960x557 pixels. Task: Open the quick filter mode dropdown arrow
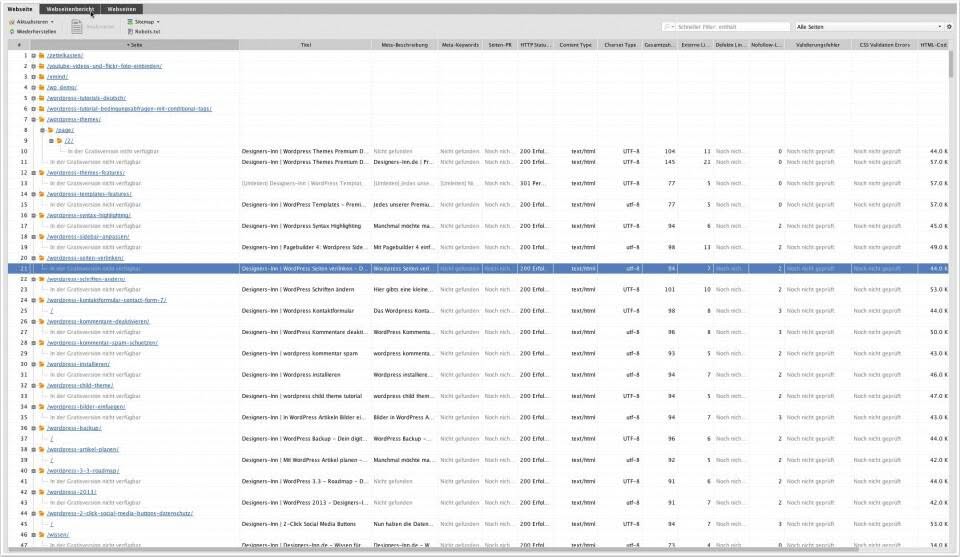point(673,27)
